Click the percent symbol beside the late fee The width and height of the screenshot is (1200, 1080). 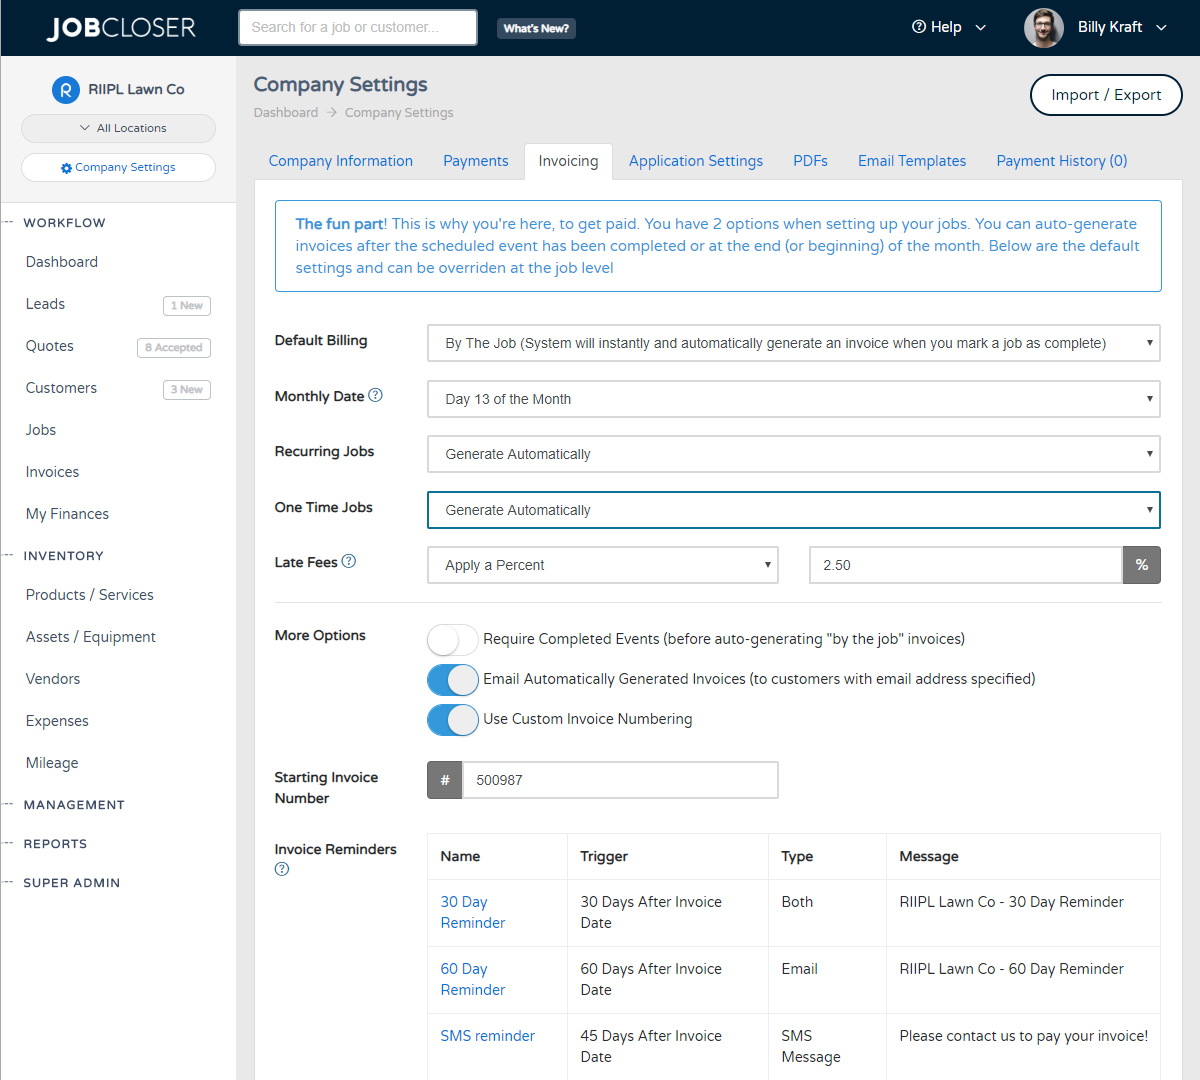[x=1141, y=564]
